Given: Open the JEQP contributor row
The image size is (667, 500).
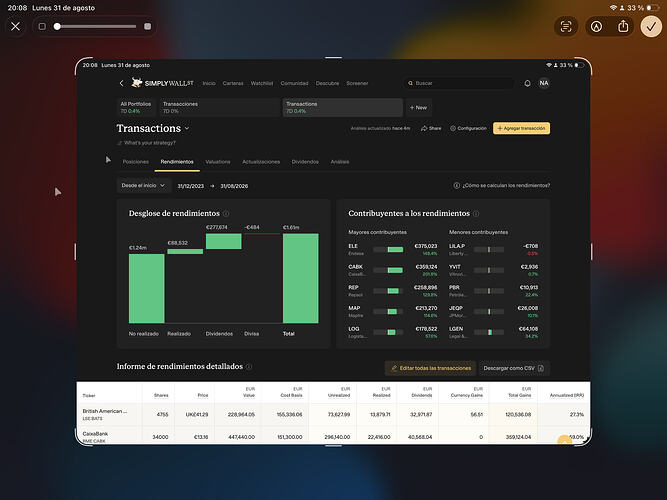Looking at the screenshot, I should click(493, 311).
